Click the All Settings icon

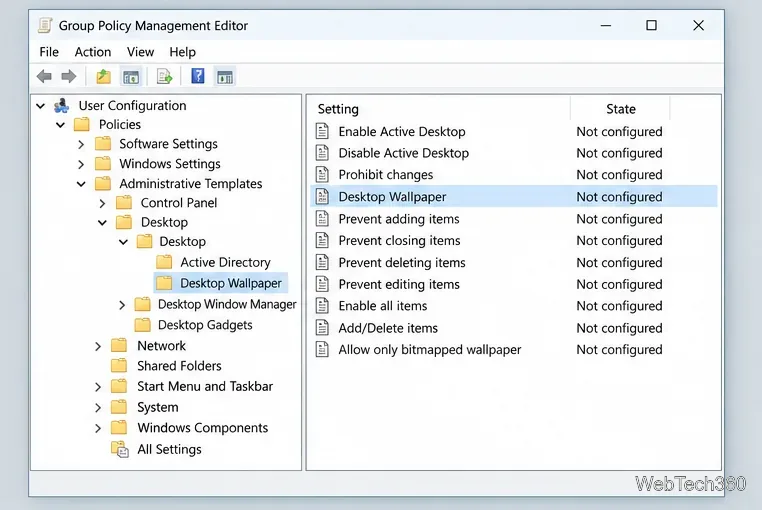(x=120, y=449)
